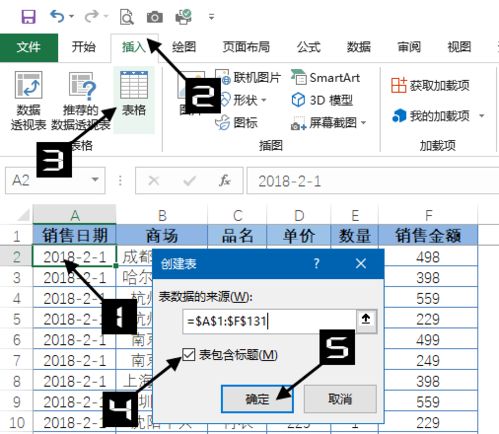499x434 pixels.
Task: Click the 表格 Table icon
Action: (x=134, y=100)
